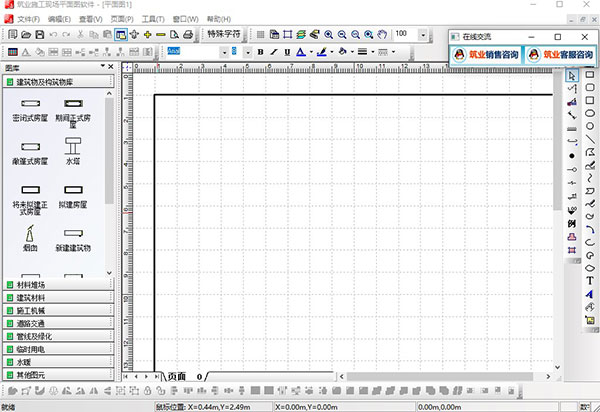Open the font color dropdown arrow
Viewport: 600px width, 412px height.
(311, 52)
